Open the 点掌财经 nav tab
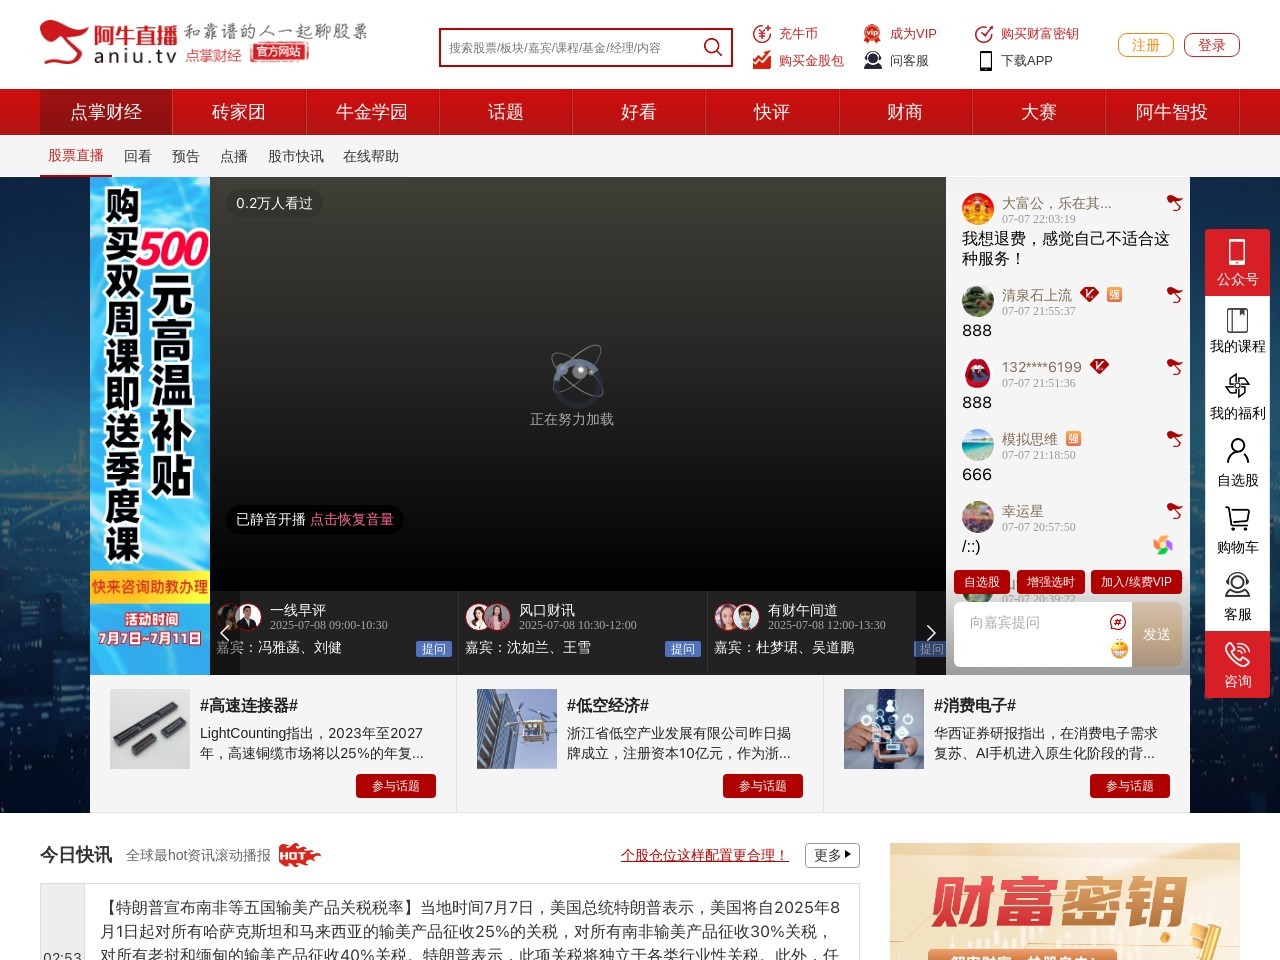 pos(106,112)
